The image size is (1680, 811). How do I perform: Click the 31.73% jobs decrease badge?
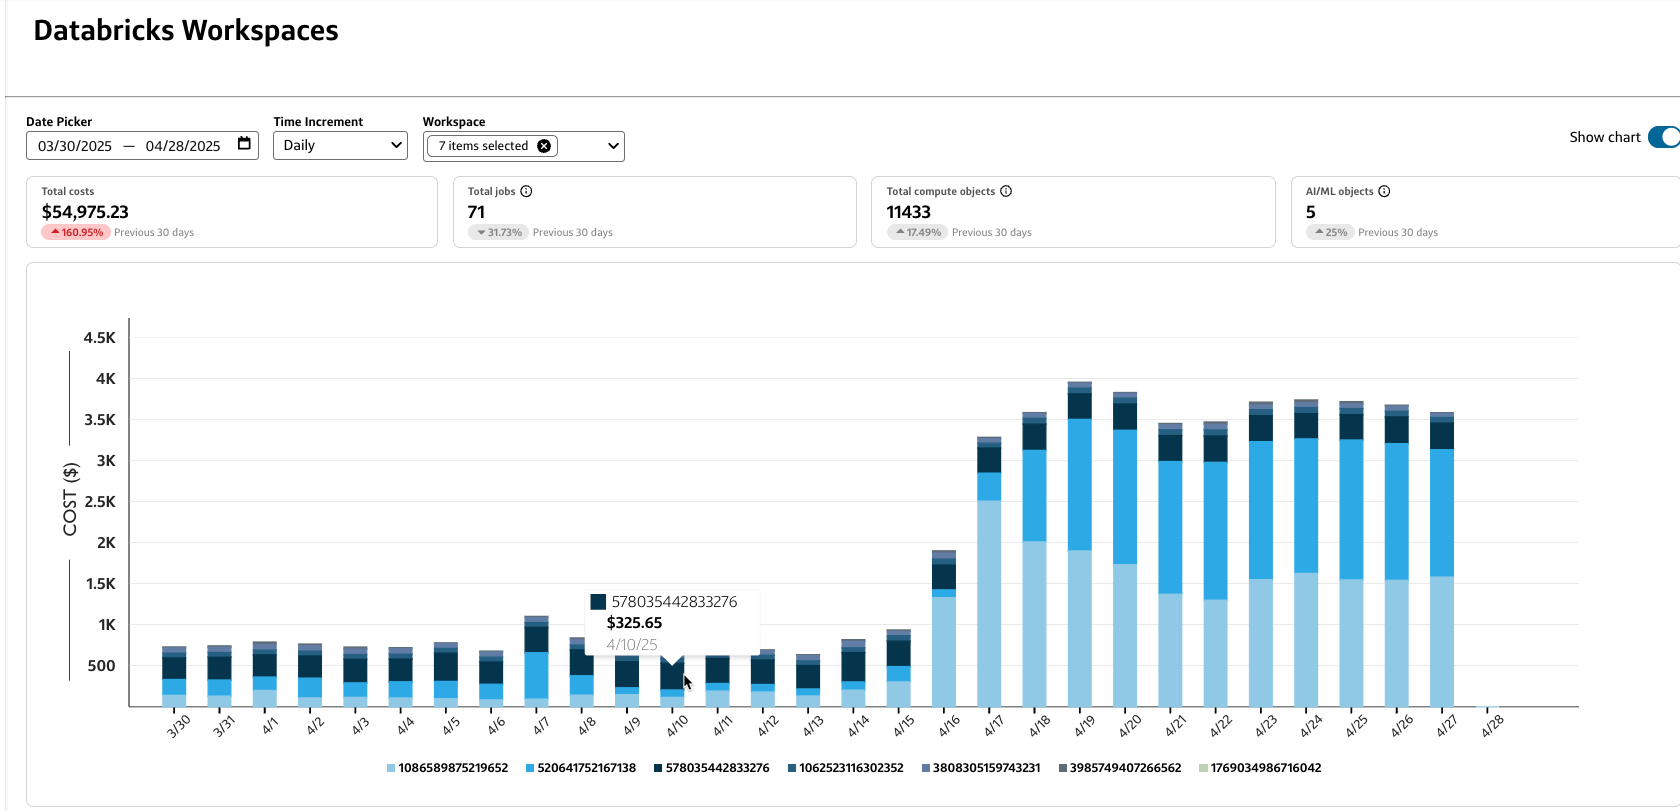coord(499,232)
